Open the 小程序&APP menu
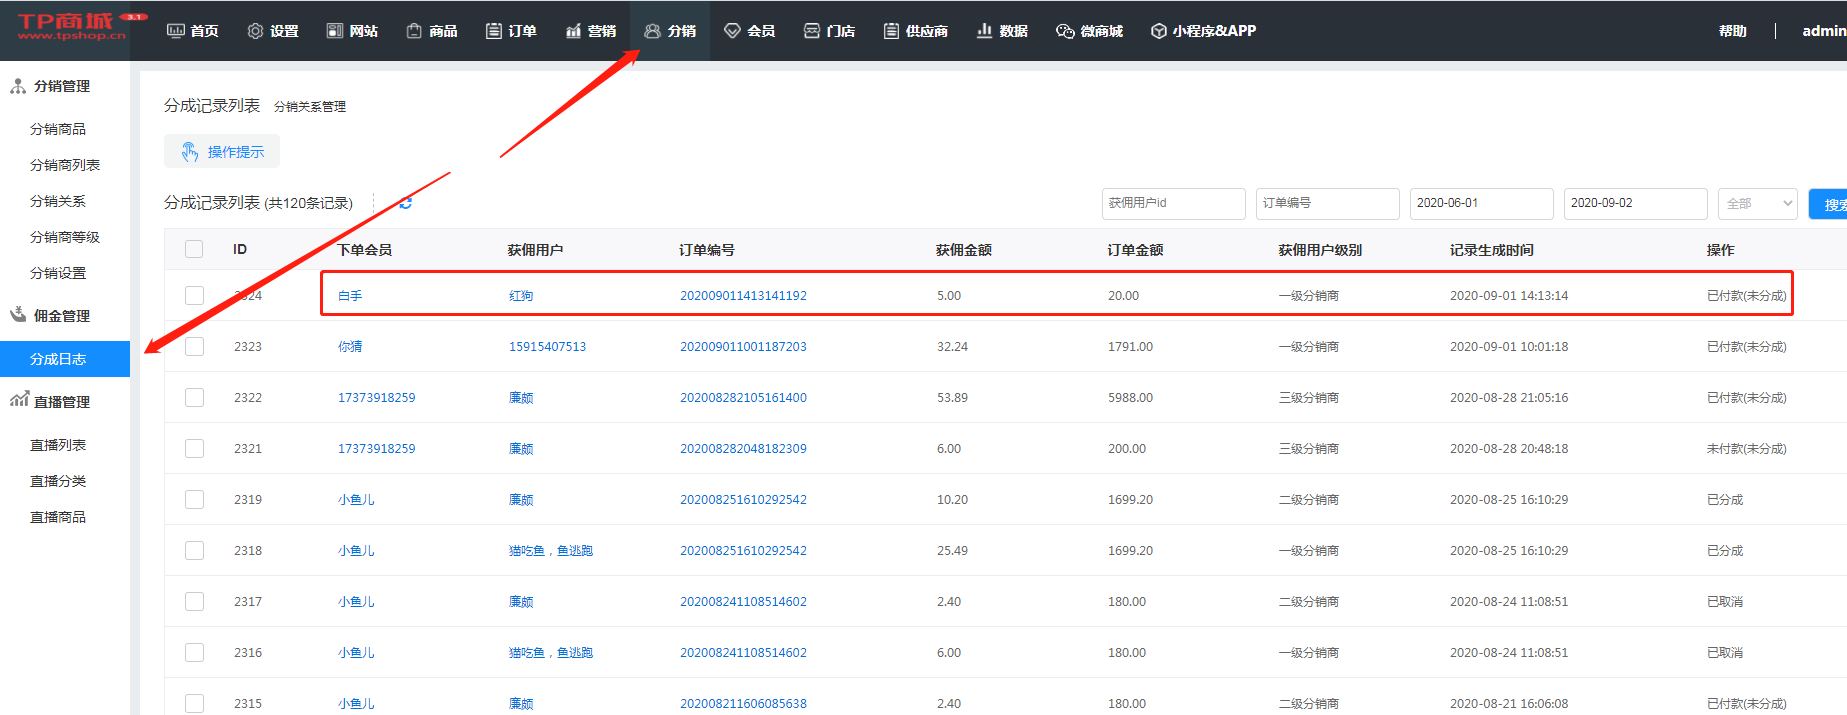Viewport: 1847px width, 715px height. click(x=1203, y=31)
